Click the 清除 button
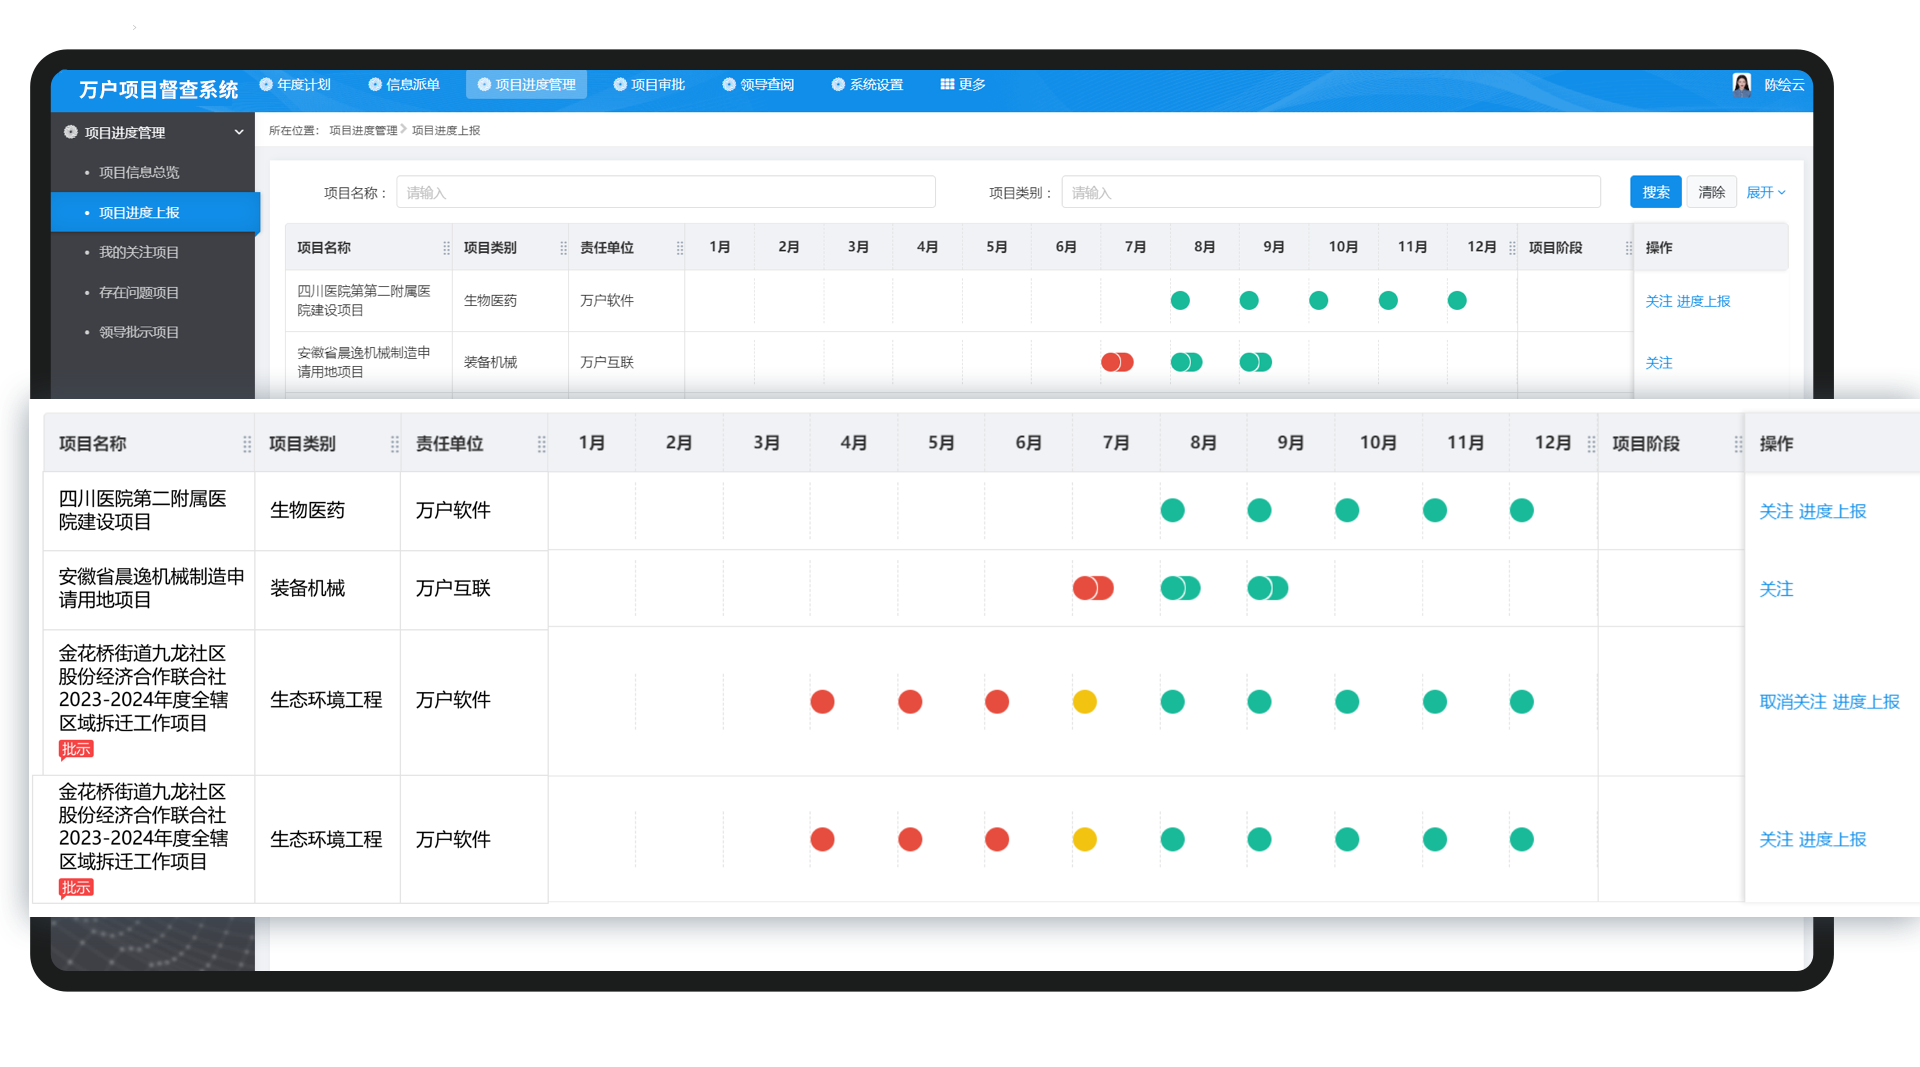1920x1067 pixels. (1712, 192)
